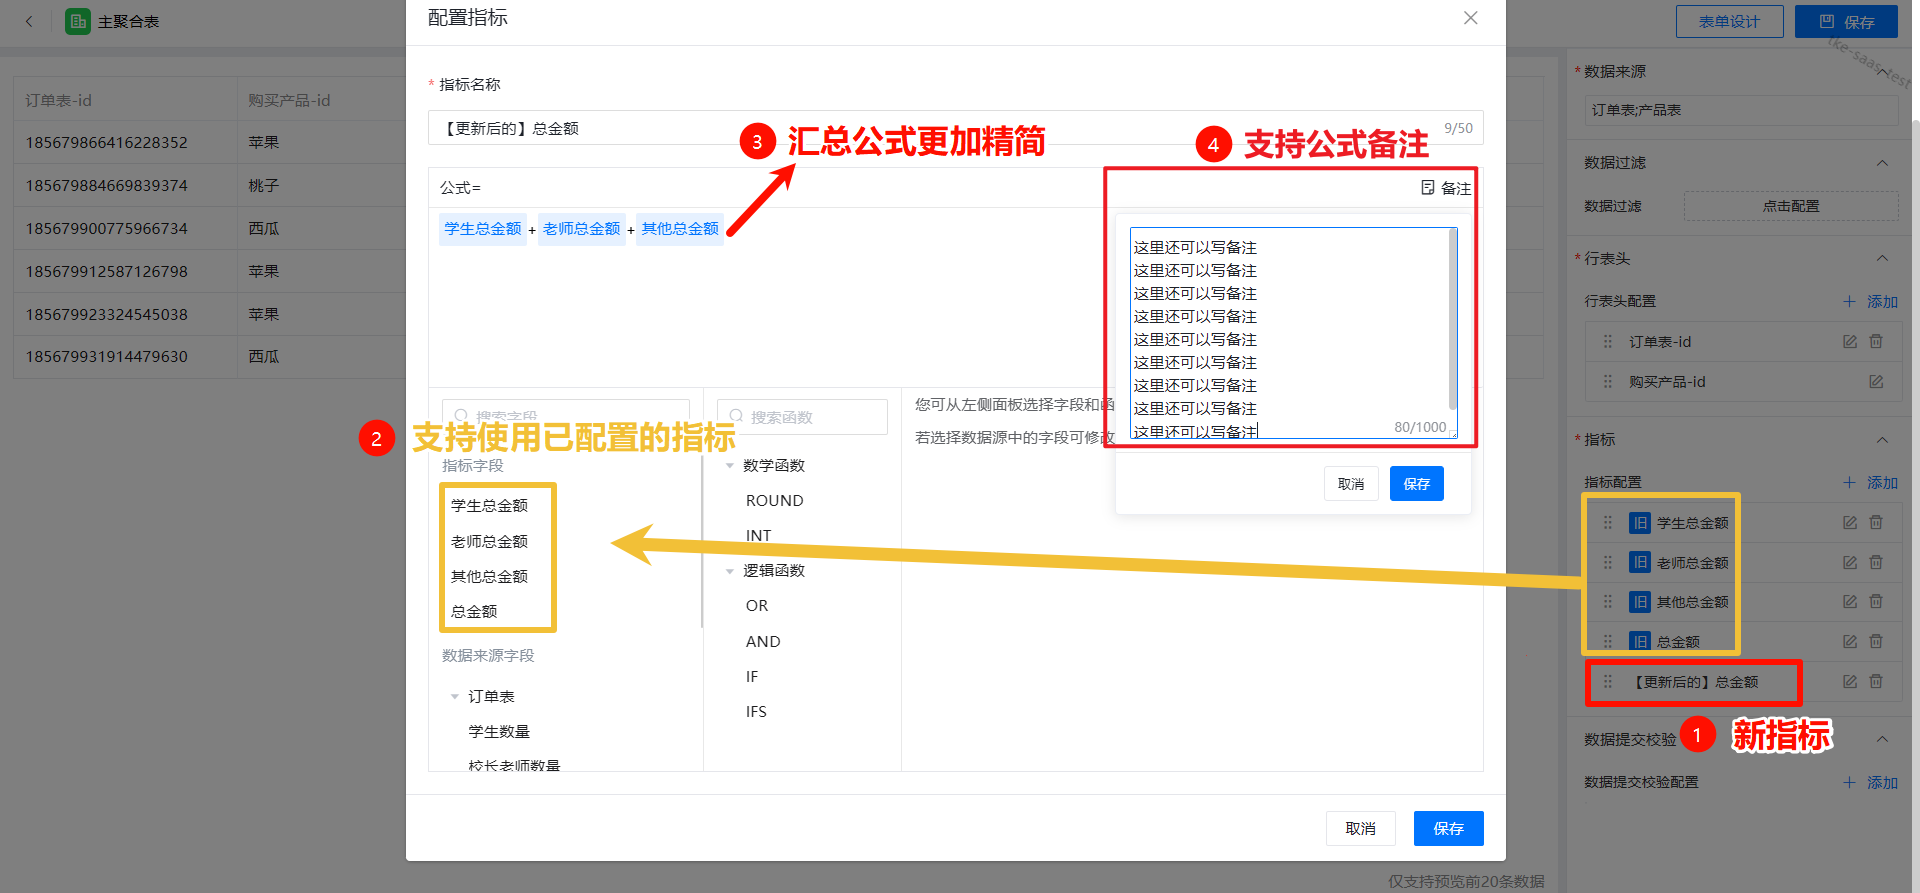The width and height of the screenshot is (1920, 893).
Task: Click the 指标名称 input field
Action: click(930, 128)
